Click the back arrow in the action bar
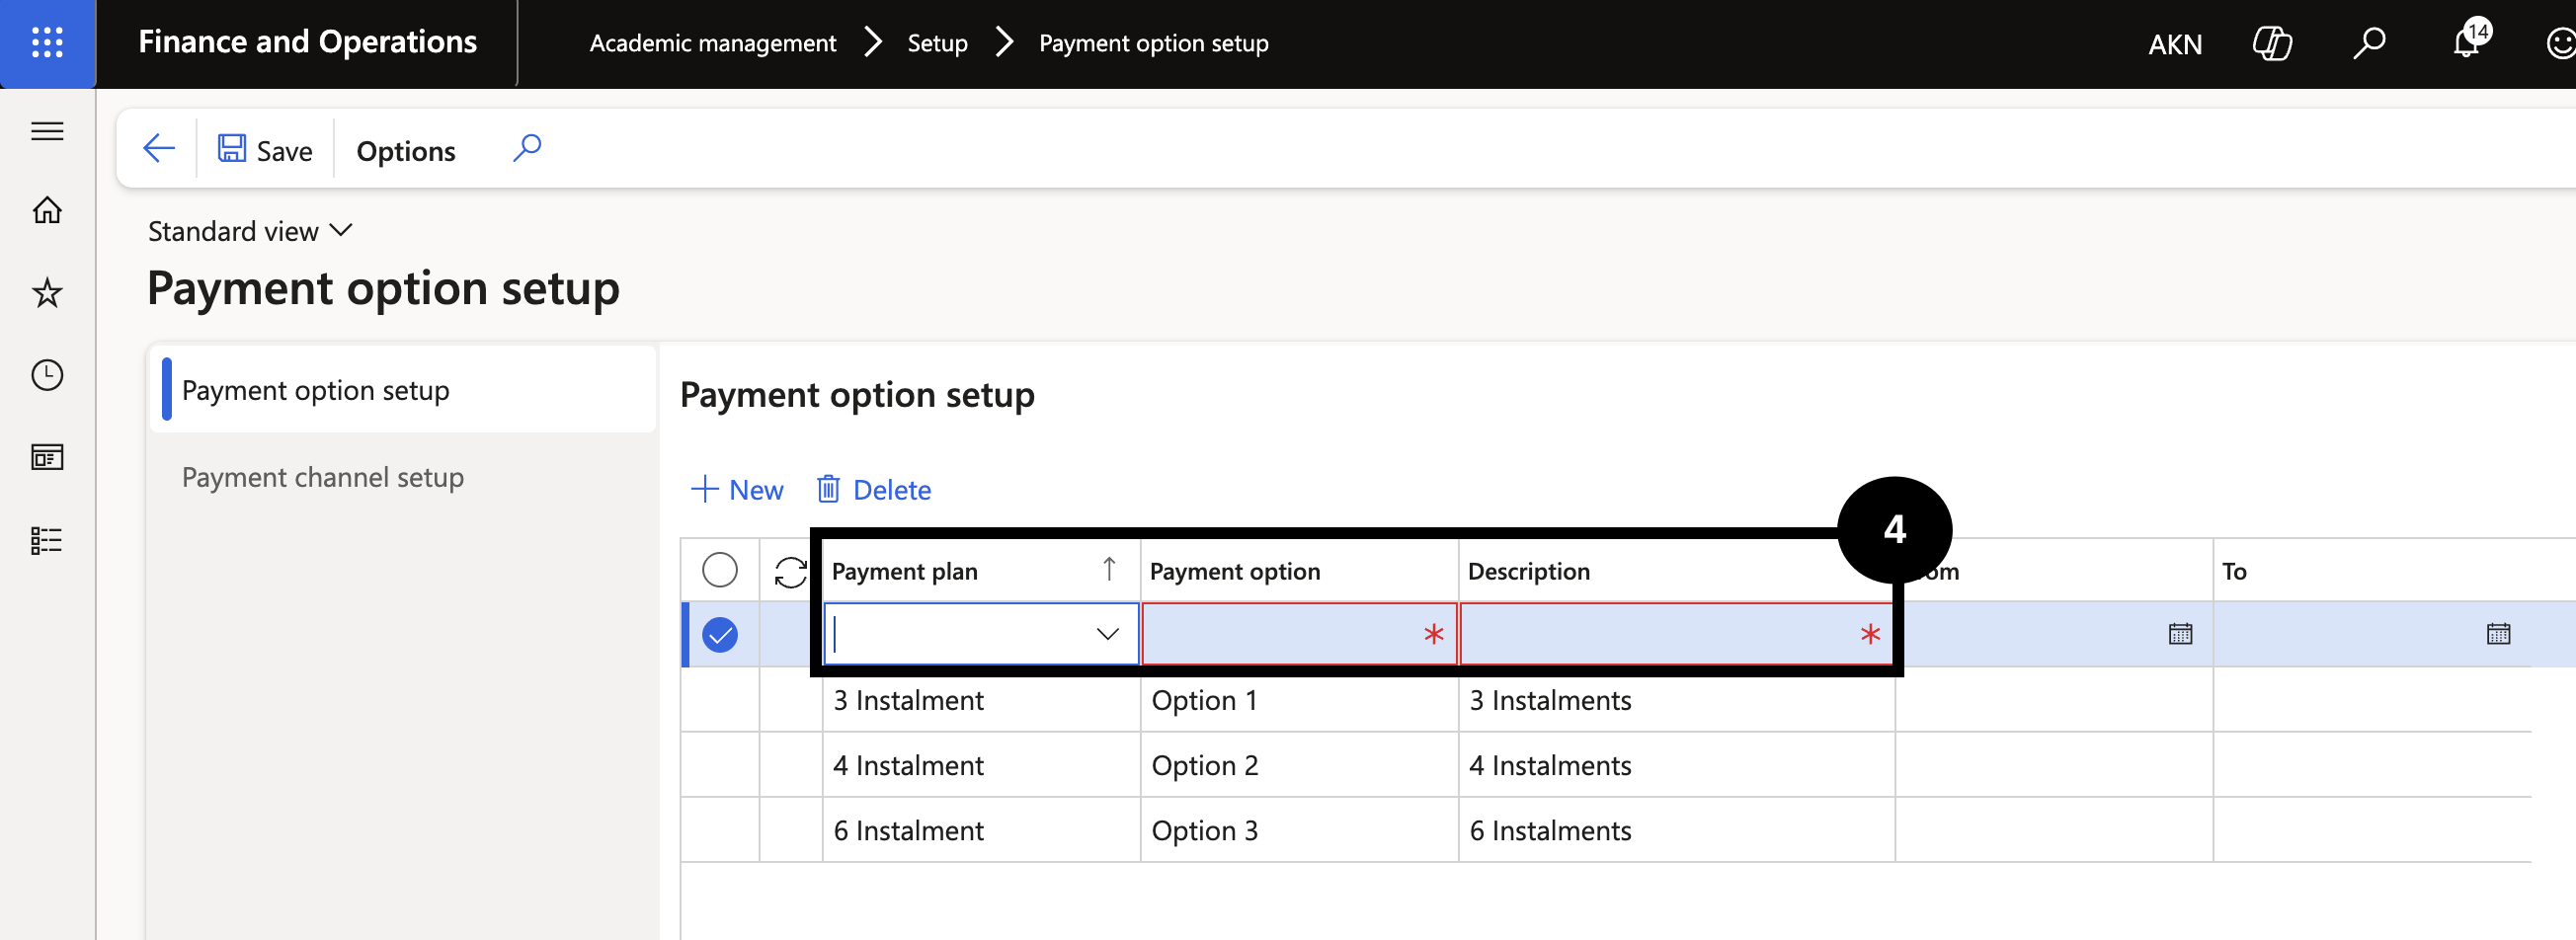This screenshot has height=940, width=2576. pos(159,149)
